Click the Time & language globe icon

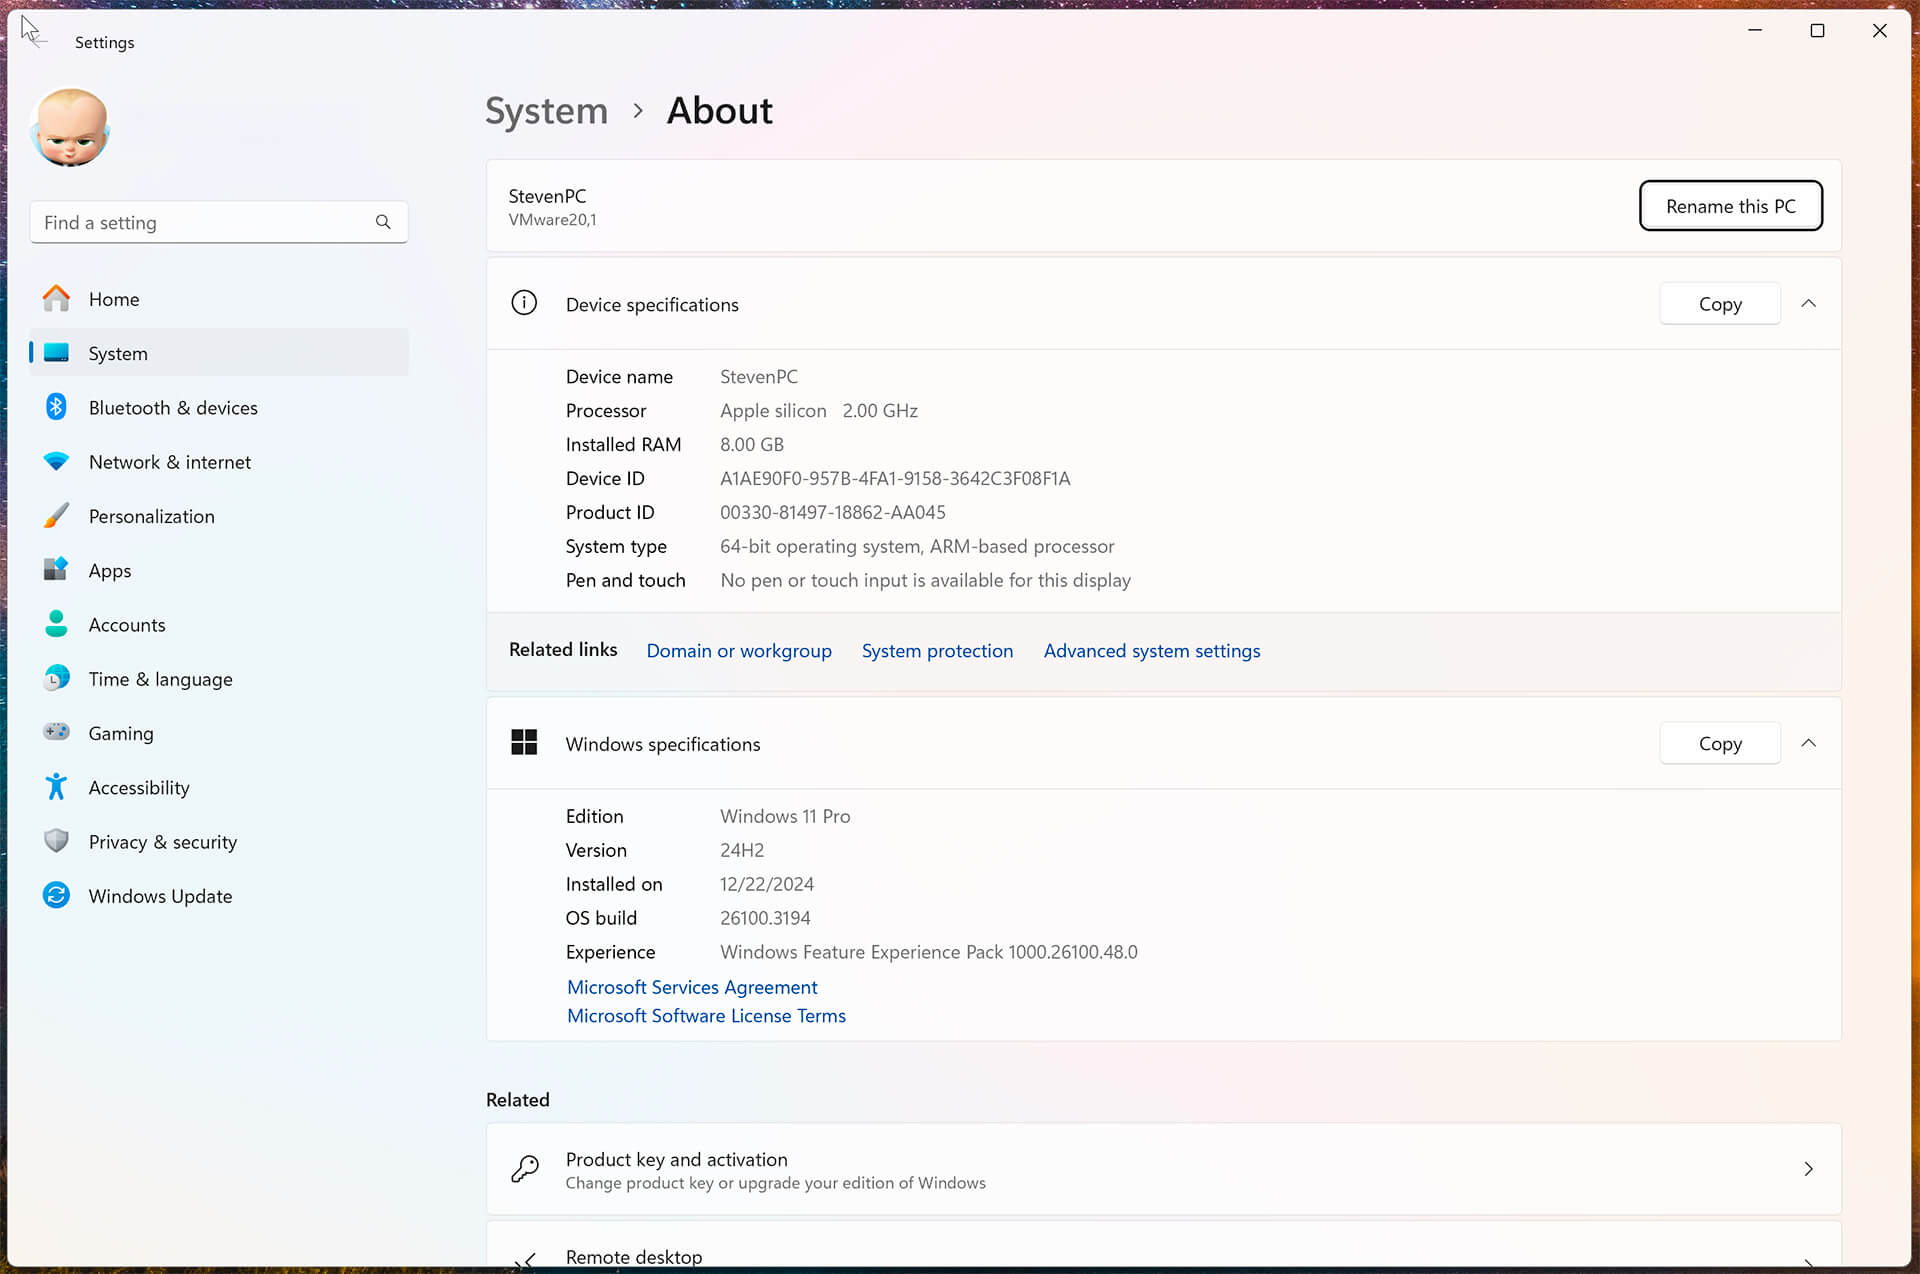pos(56,678)
